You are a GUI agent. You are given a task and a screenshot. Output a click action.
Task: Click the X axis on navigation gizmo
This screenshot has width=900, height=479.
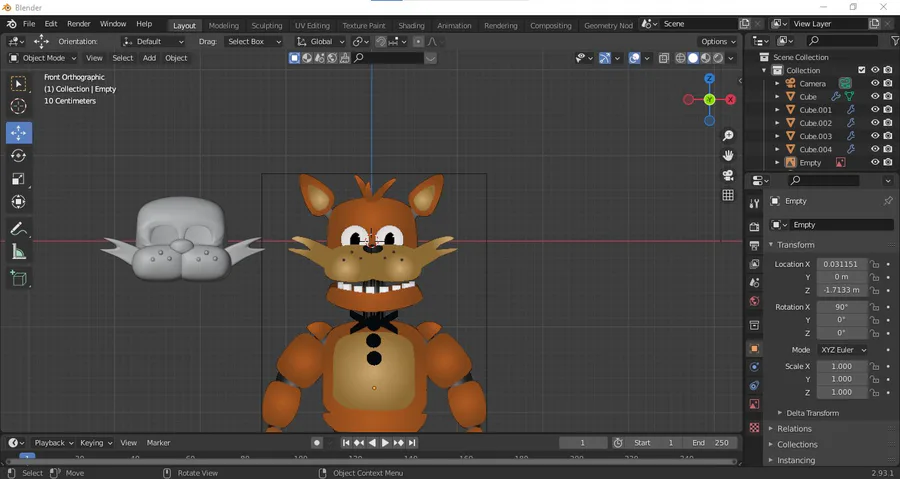tap(730, 100)
